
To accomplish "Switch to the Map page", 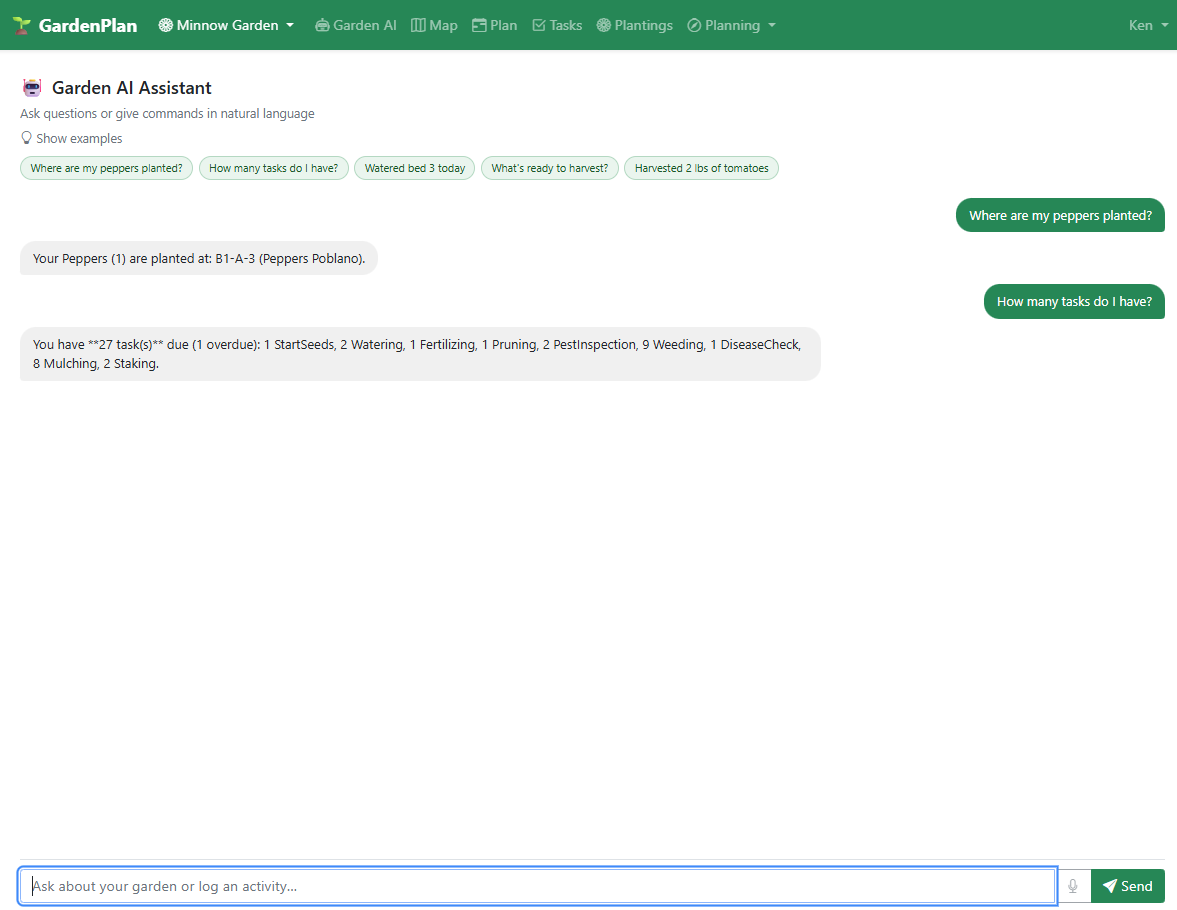I will click(x=434, y=24).
